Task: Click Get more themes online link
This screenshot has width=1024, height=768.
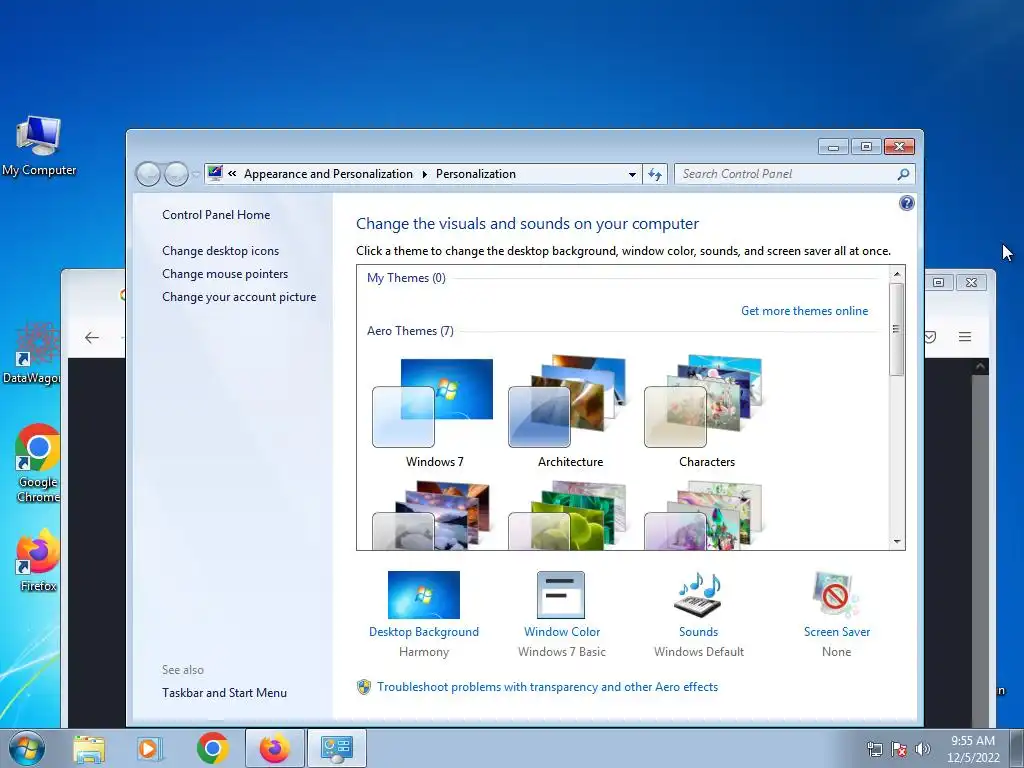Action: (804, 311)
